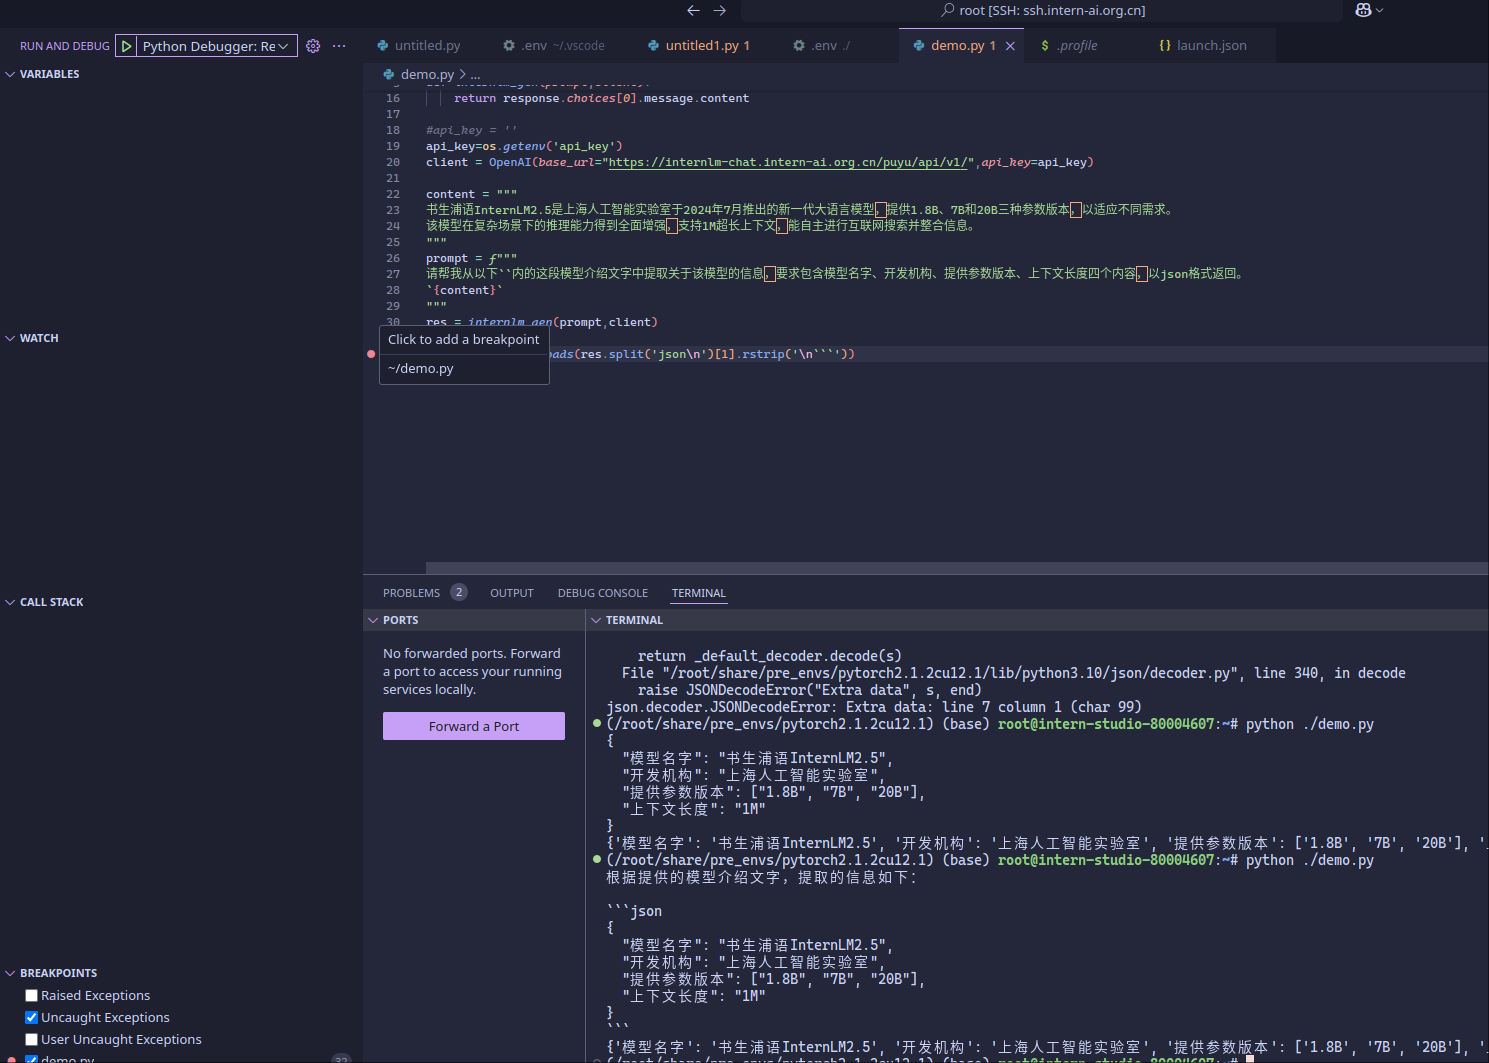The height and width of the screenshot is (1063, 1489).
Task: Switch to the .env ~/.vscode tab
Action: (x=553, y=45)
